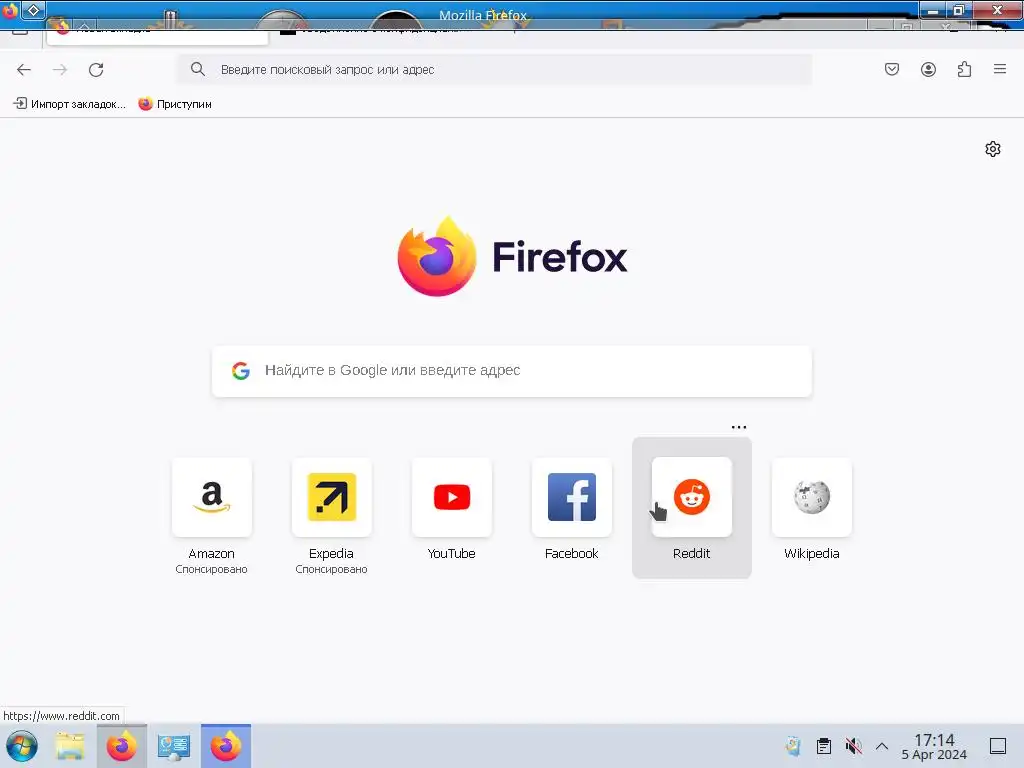Click the Google search box on page
1024x768 pixels.
point(512,371)
